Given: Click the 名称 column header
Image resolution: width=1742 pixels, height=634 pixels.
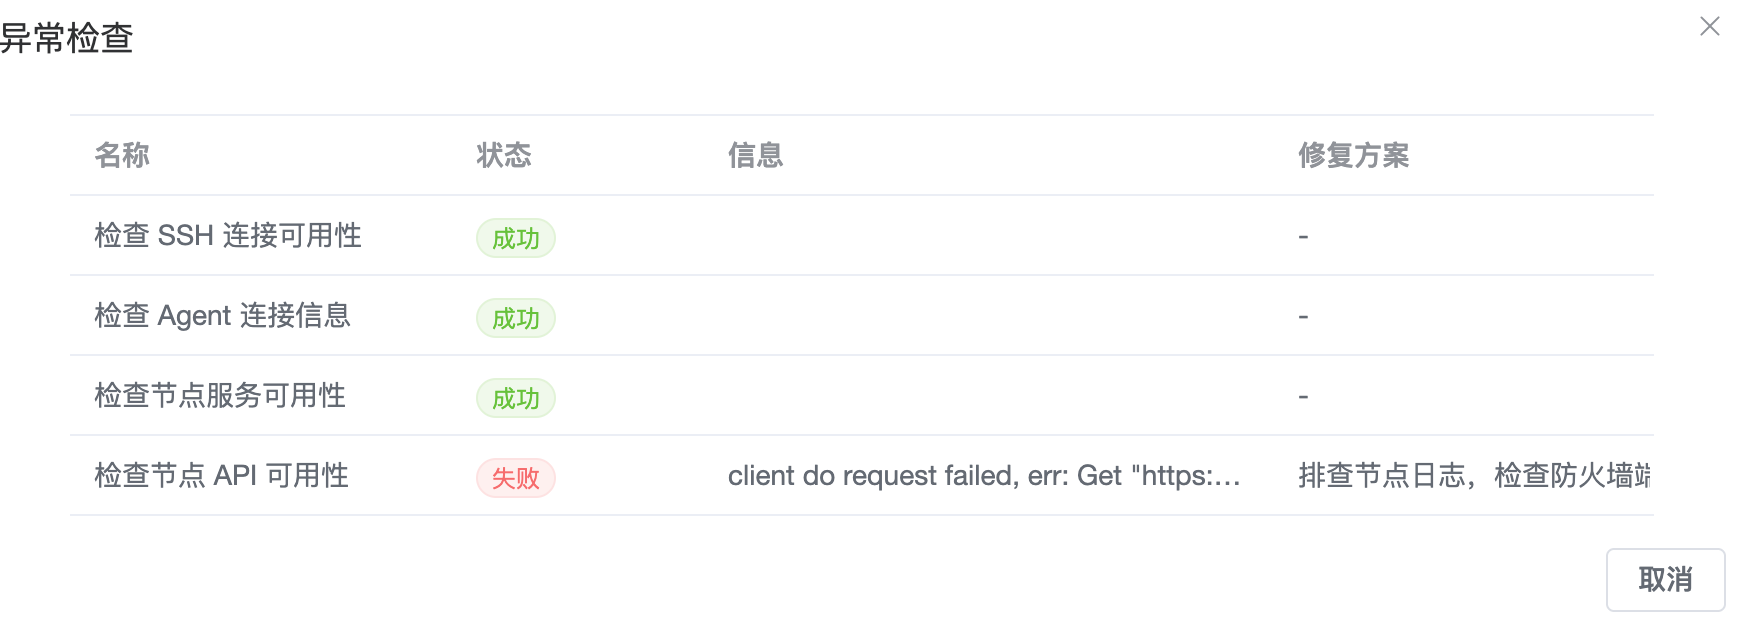Looking at the screenshot, I should click(x=122, y=155).
